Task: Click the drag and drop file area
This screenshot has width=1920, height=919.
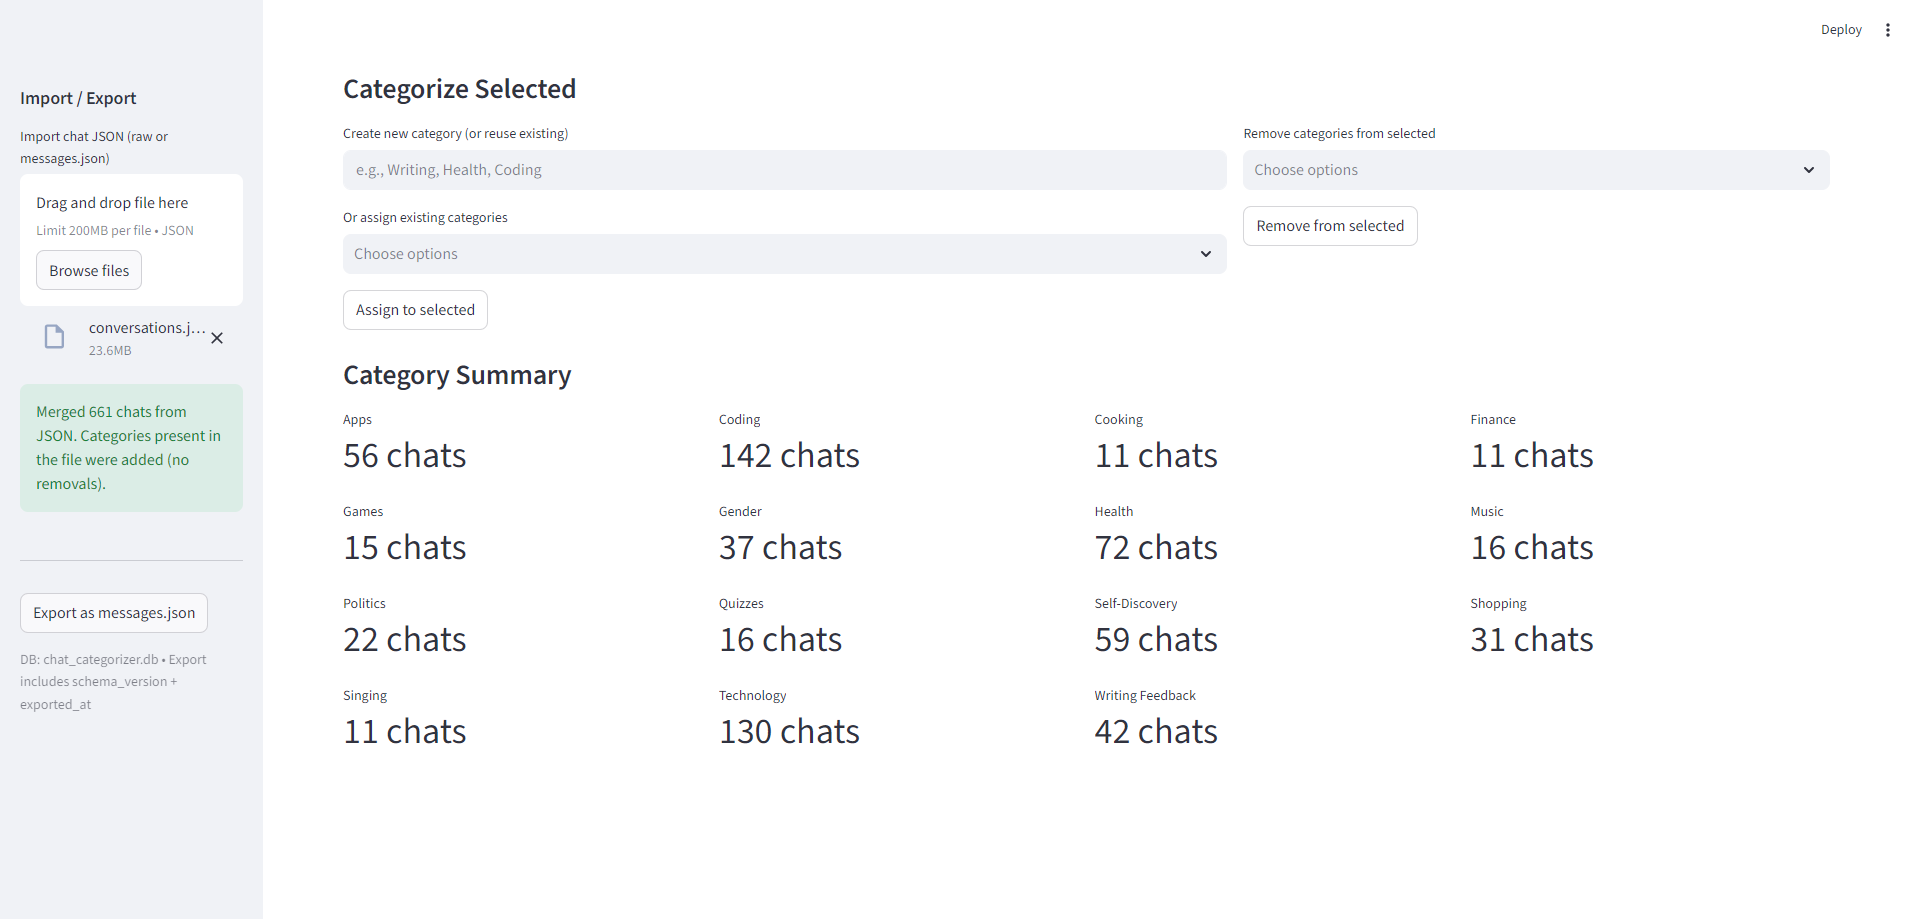Action: (x=131, y=215)
